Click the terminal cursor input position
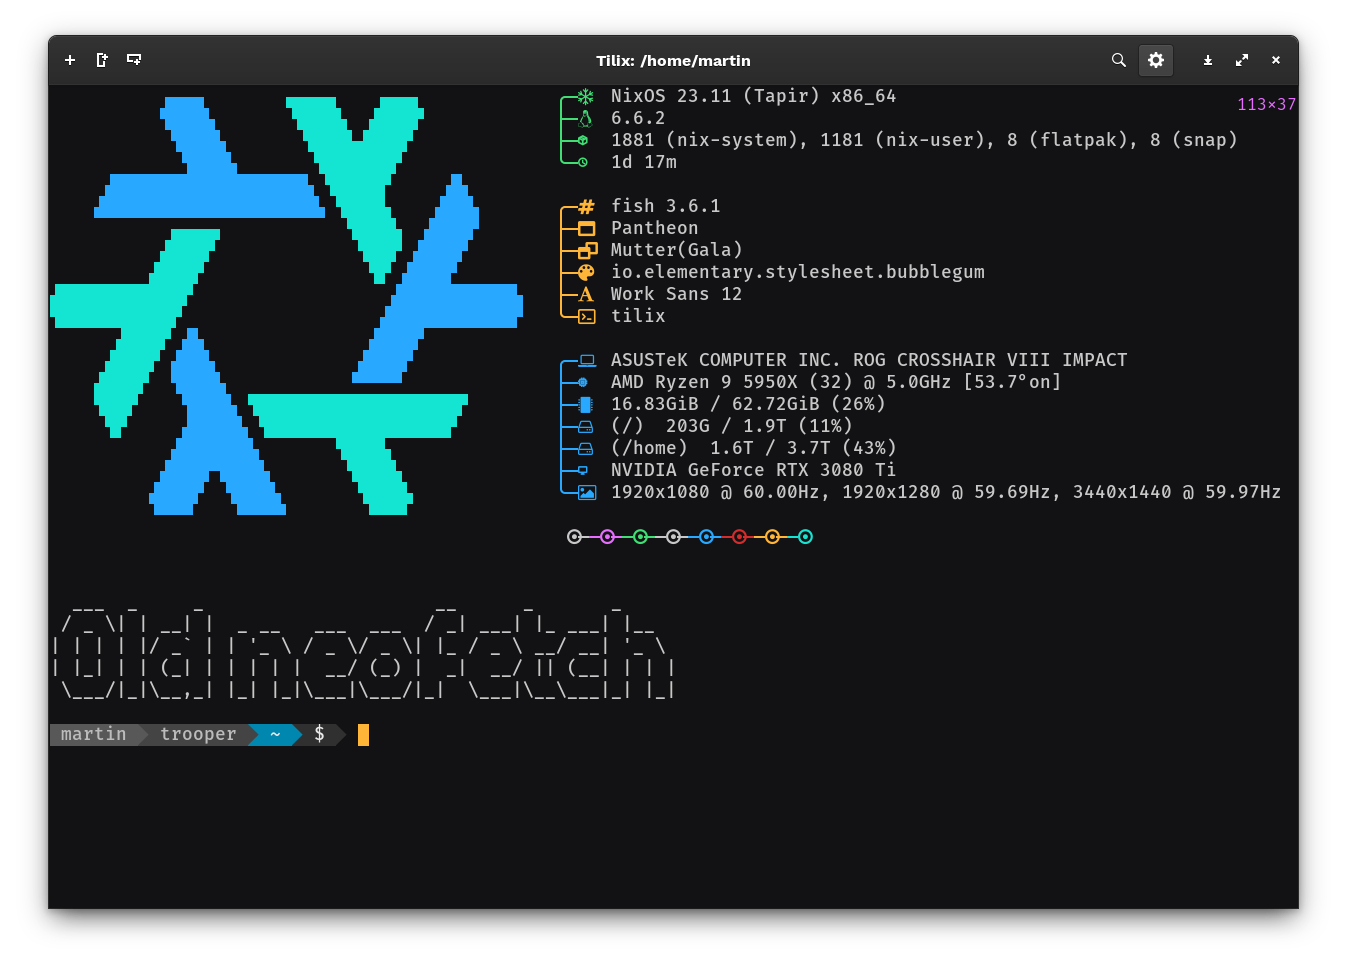 coord(363,735)
